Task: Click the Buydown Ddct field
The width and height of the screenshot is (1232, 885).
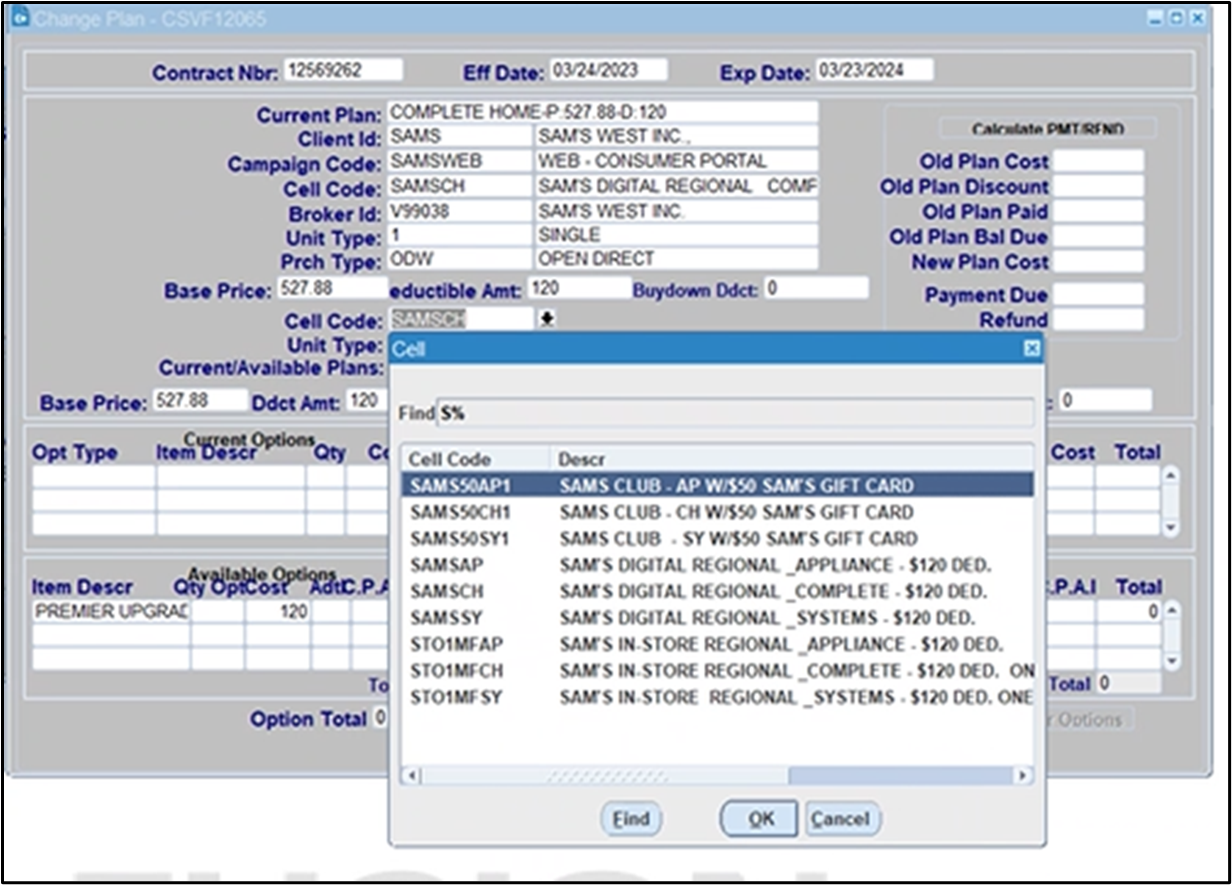Action: 816,288
